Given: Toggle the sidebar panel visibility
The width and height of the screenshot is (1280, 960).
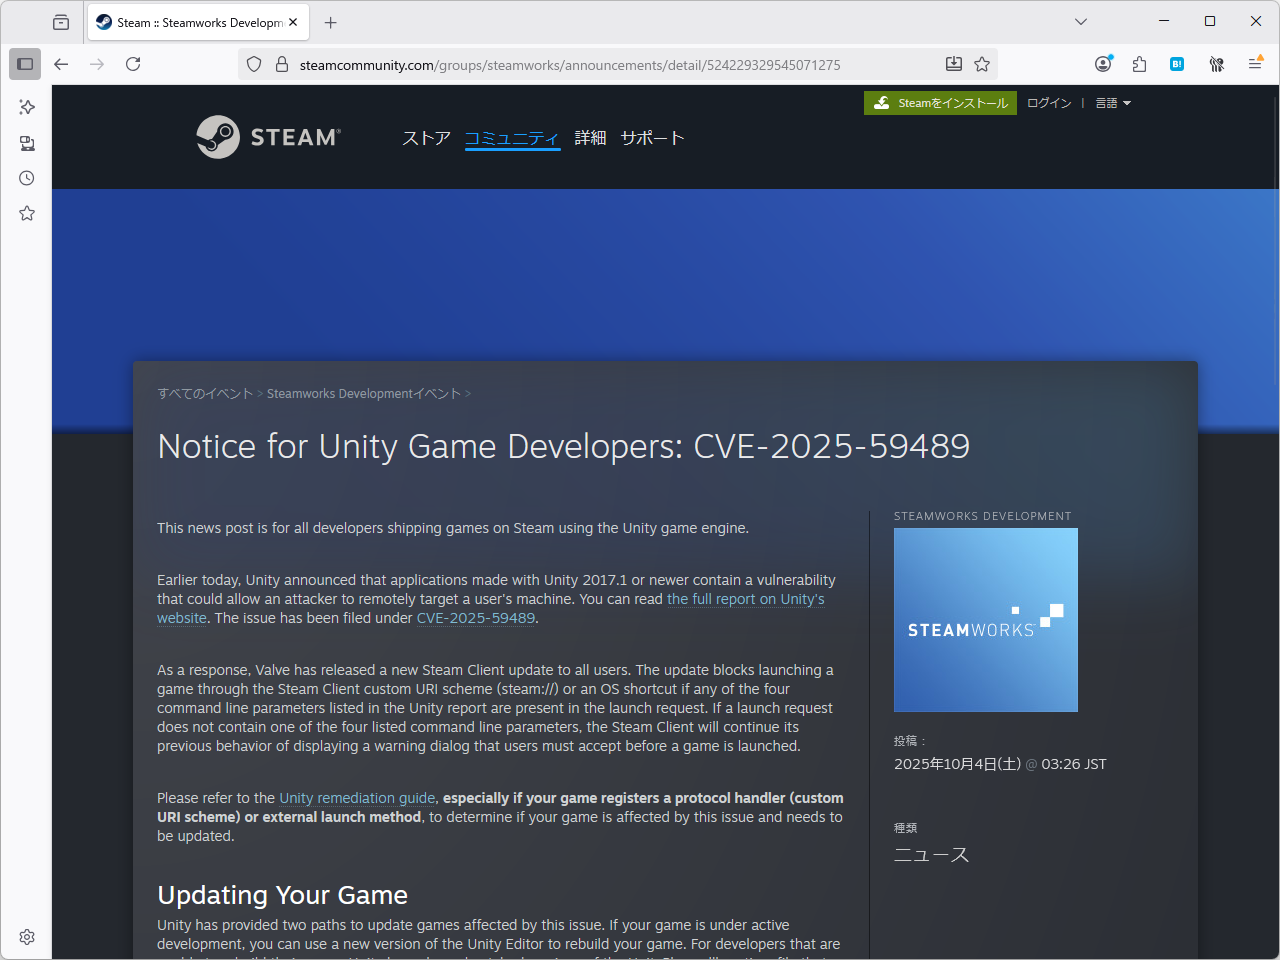Looking at the screenshot, I should pos(25,63).
